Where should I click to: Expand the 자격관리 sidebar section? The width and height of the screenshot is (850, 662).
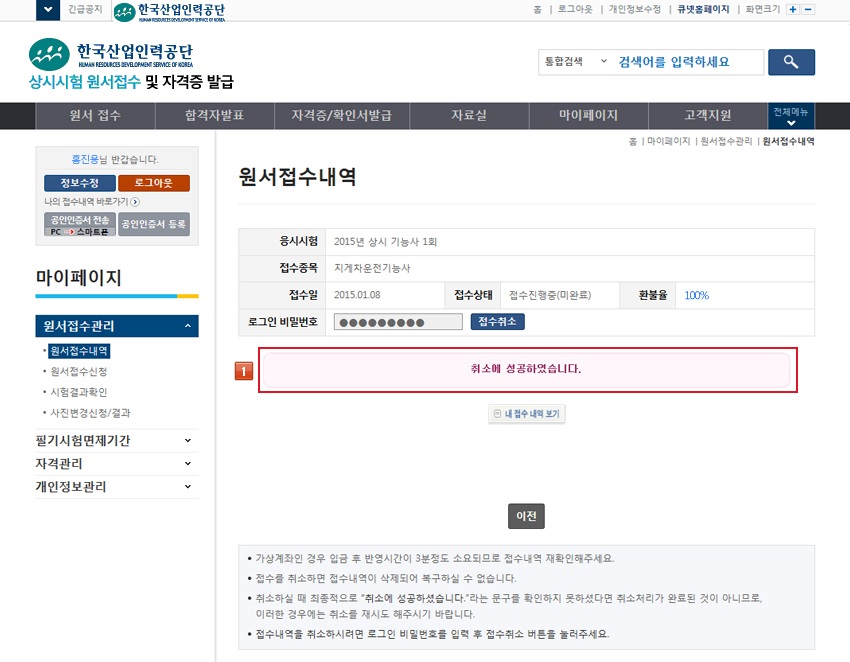click(x=188, y=464)
